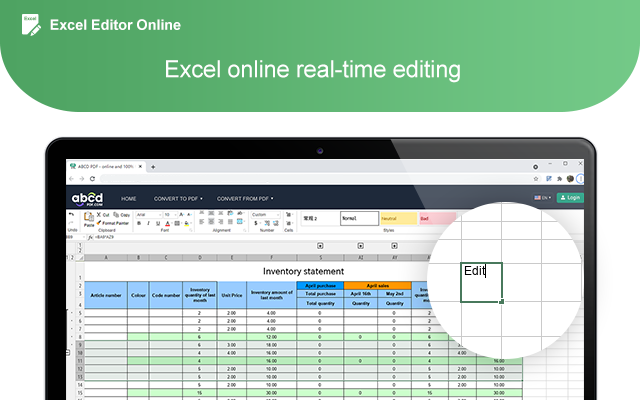This screenshot has width=640, height=400.
Task: Open a new browser tab
Action: pyautogui.click(x=153, y=167)
